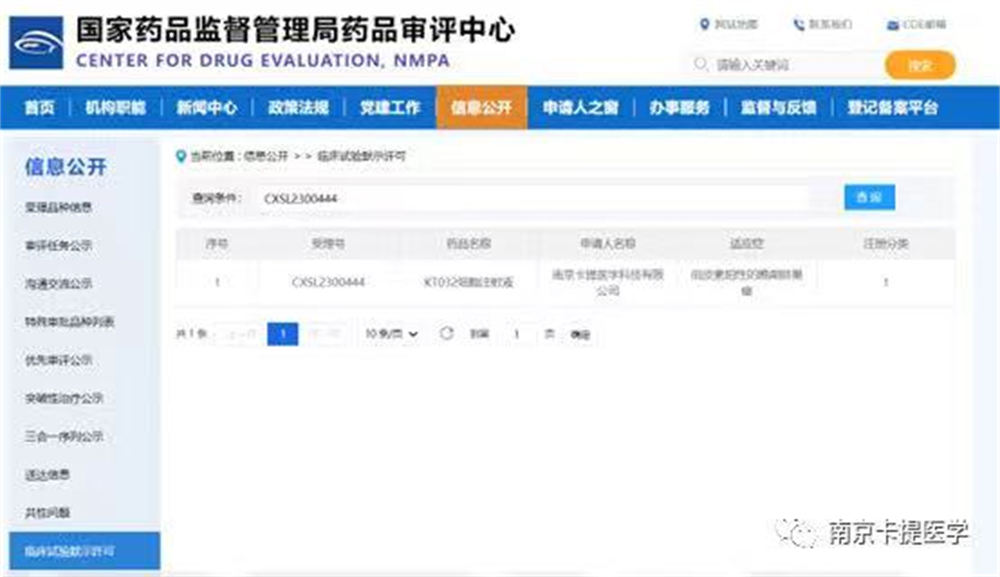Click the CDE邮箱 mail icon
Screen dimensions: 1000x577
click(x=893, y=25)
